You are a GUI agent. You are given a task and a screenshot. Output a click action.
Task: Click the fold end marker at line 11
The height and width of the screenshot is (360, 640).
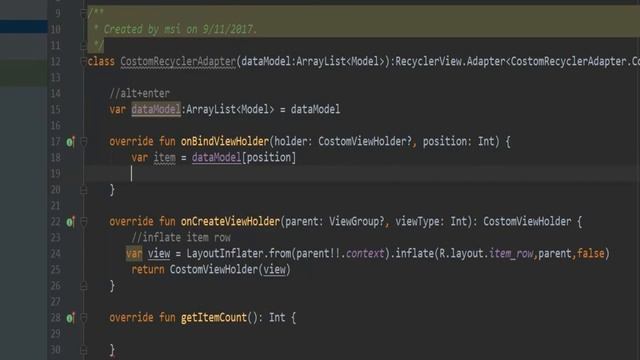pos(84,45)
